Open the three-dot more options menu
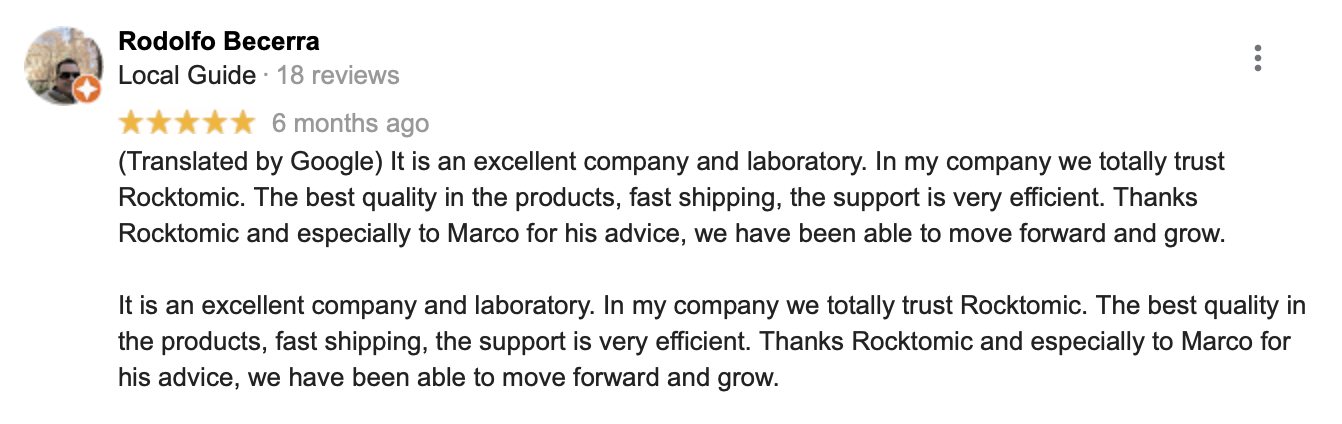This screenshot has width=1342, height=424. click(x=1257, y=59)
